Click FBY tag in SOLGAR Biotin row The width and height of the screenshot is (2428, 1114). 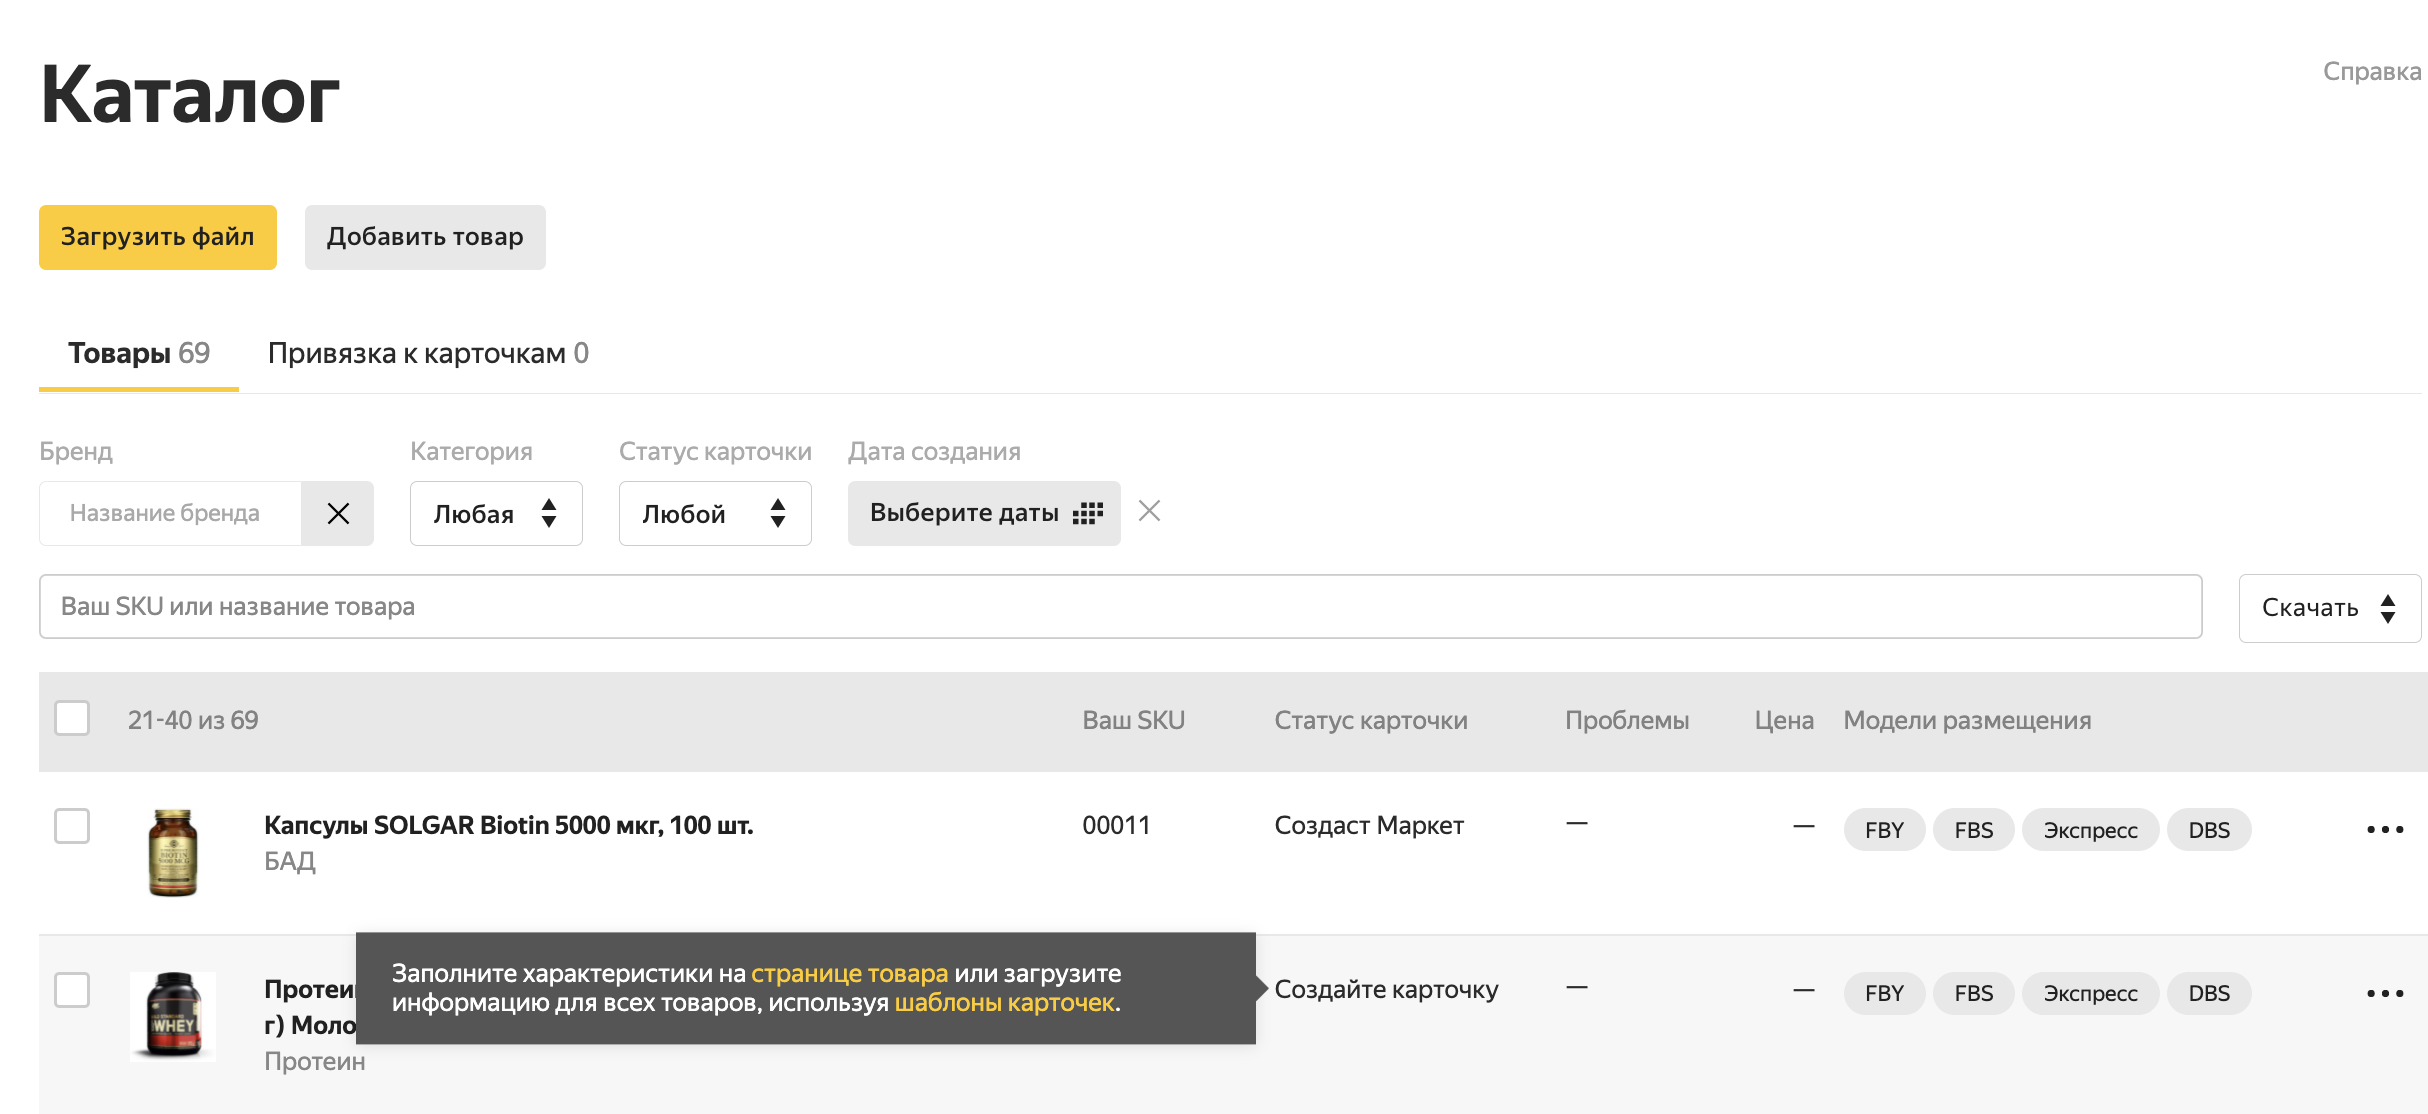point(1884,830)
